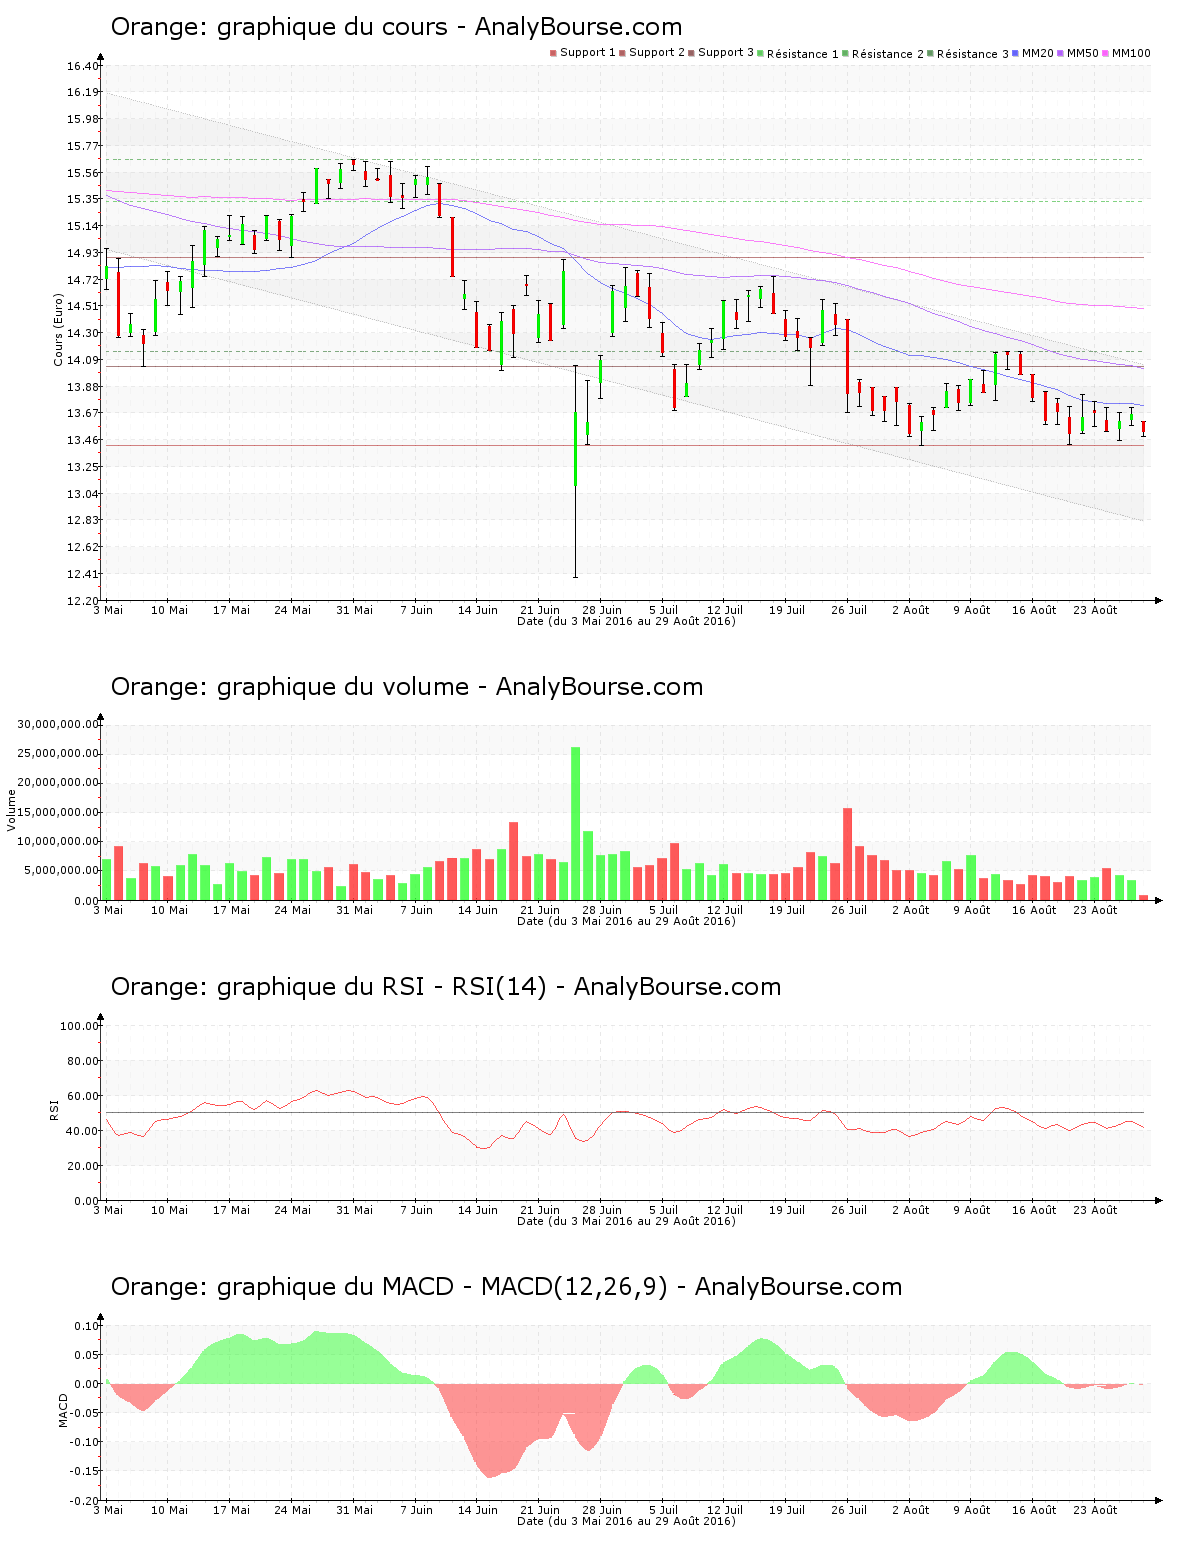Click the 'graphique du volume' chart title

(x=407, y=687)
